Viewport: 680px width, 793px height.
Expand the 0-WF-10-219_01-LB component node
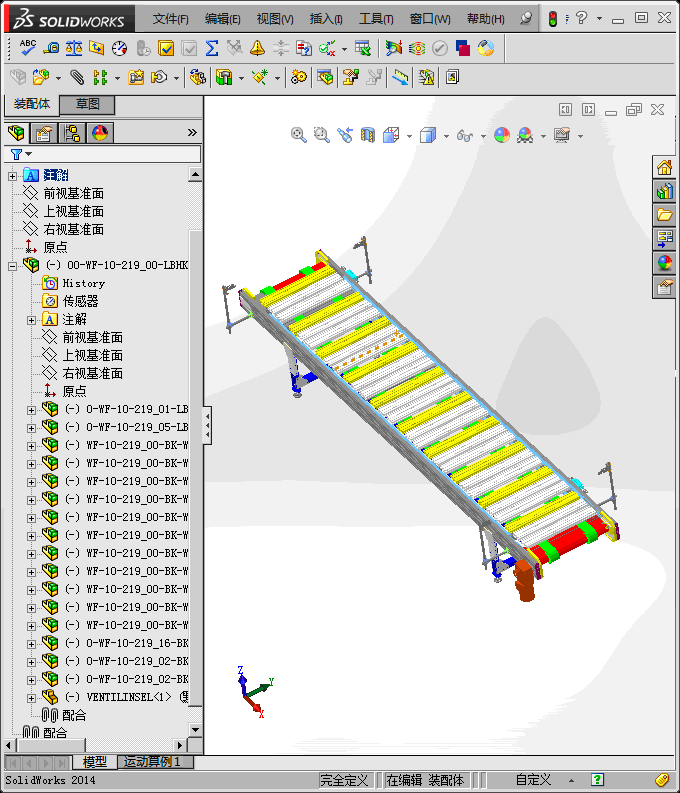(31, 410)
